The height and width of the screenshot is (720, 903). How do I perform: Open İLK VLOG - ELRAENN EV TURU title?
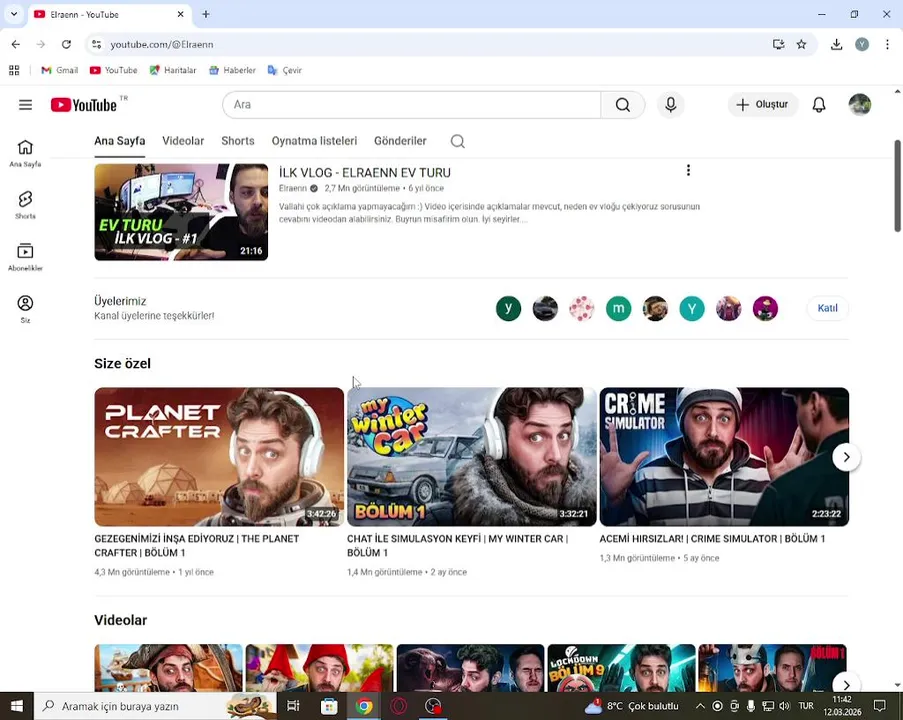[x=365, y=173]
